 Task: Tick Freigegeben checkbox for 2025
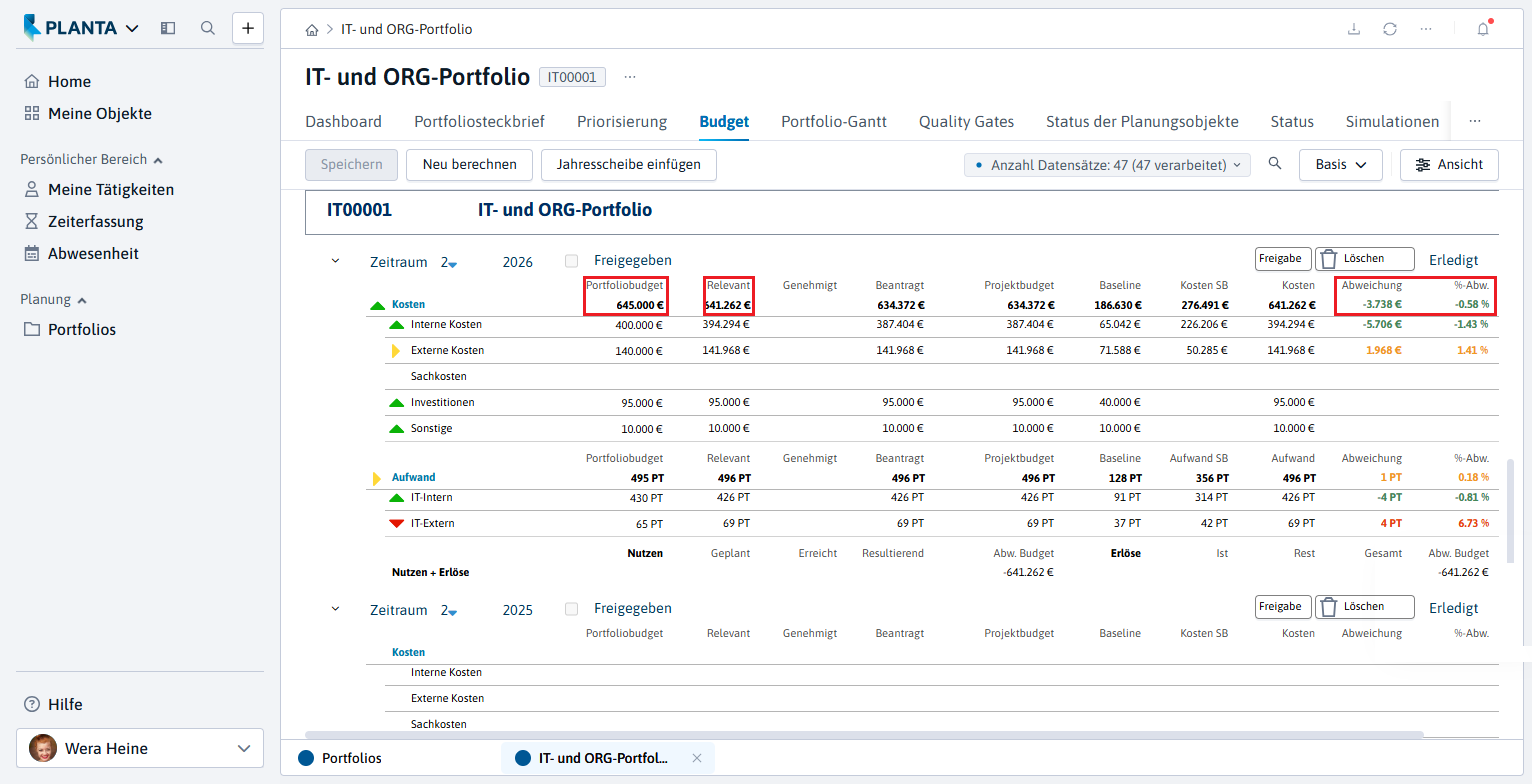click(572, 609)
